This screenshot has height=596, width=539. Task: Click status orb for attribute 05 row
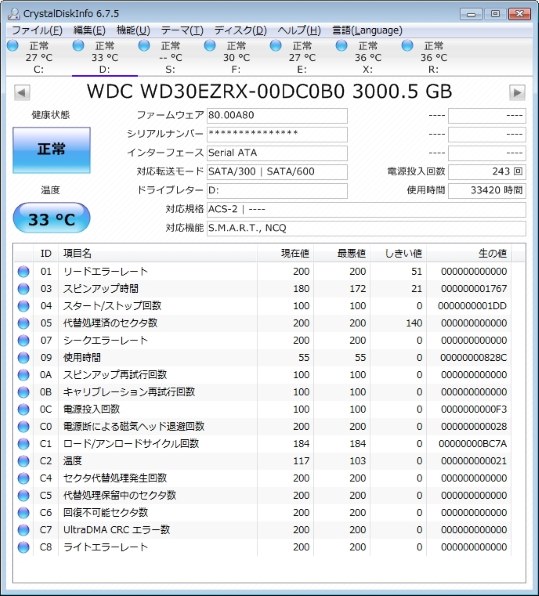click(23, 323)
